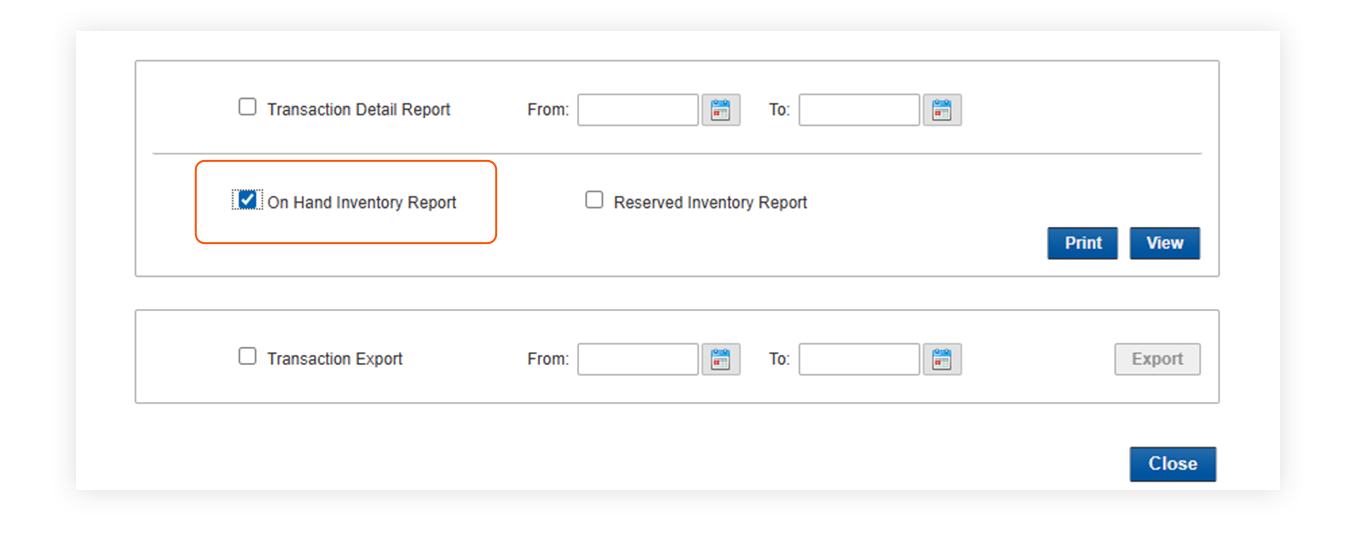Image resolution: width=1360 pixels, height=541 pixels.
Task: Focus the Transaction Export From date field
Action: (x=638, y=359)
